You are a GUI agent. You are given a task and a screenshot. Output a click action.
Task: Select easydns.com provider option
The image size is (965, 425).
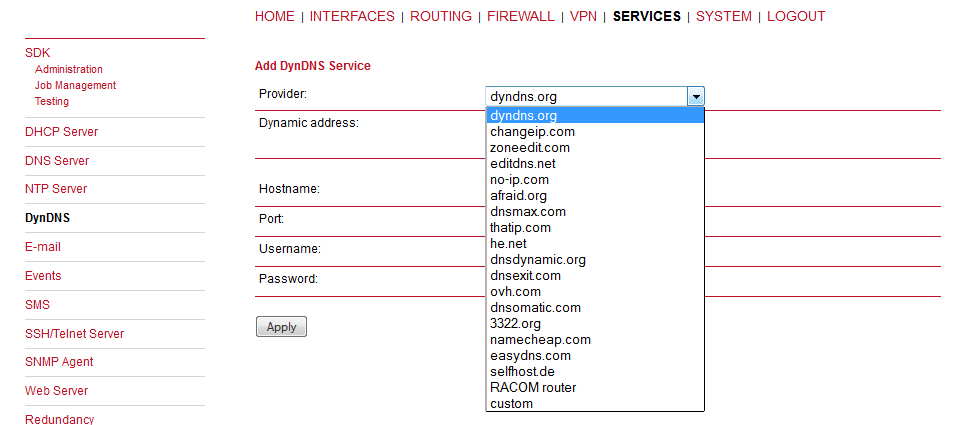(595, 355)
